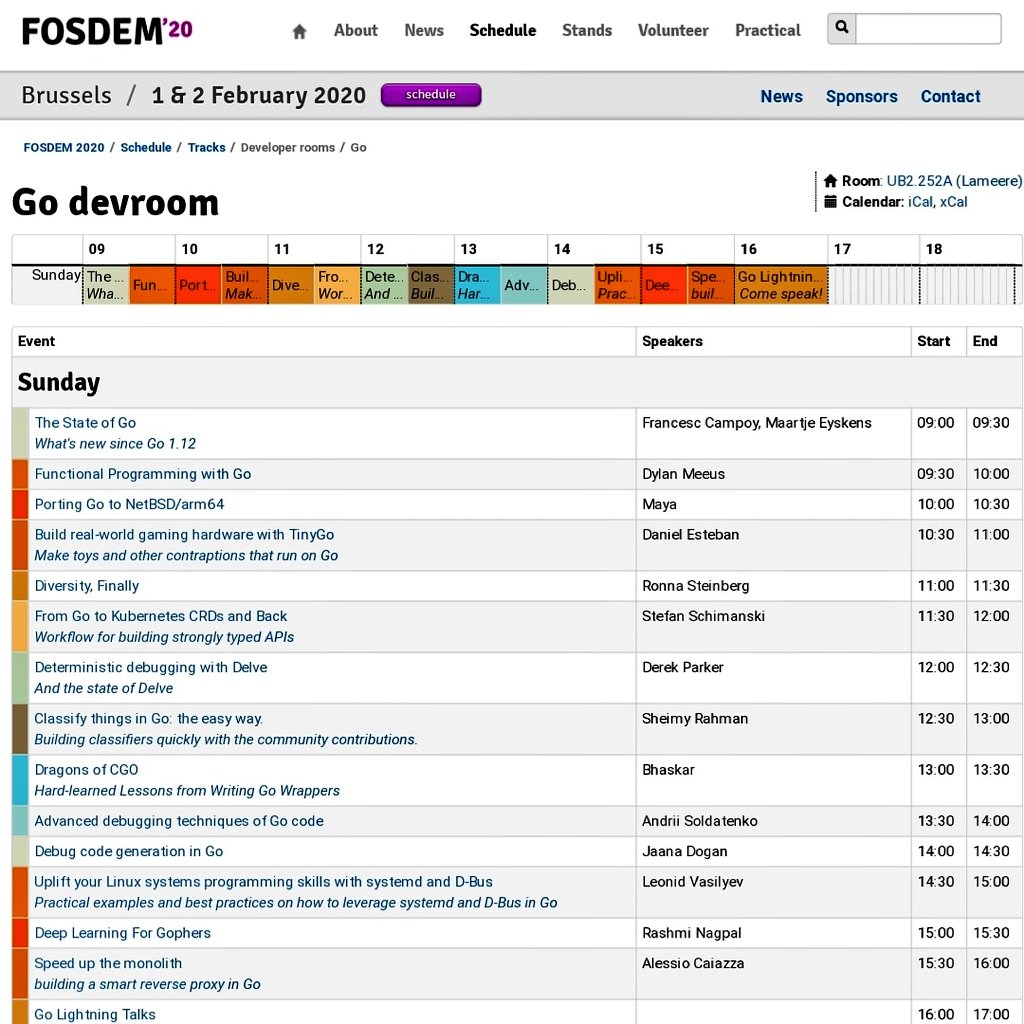Click speaker name 'Dylan Meeus'
This screenshot has width=1024, height=1024.
click(683, 474)
